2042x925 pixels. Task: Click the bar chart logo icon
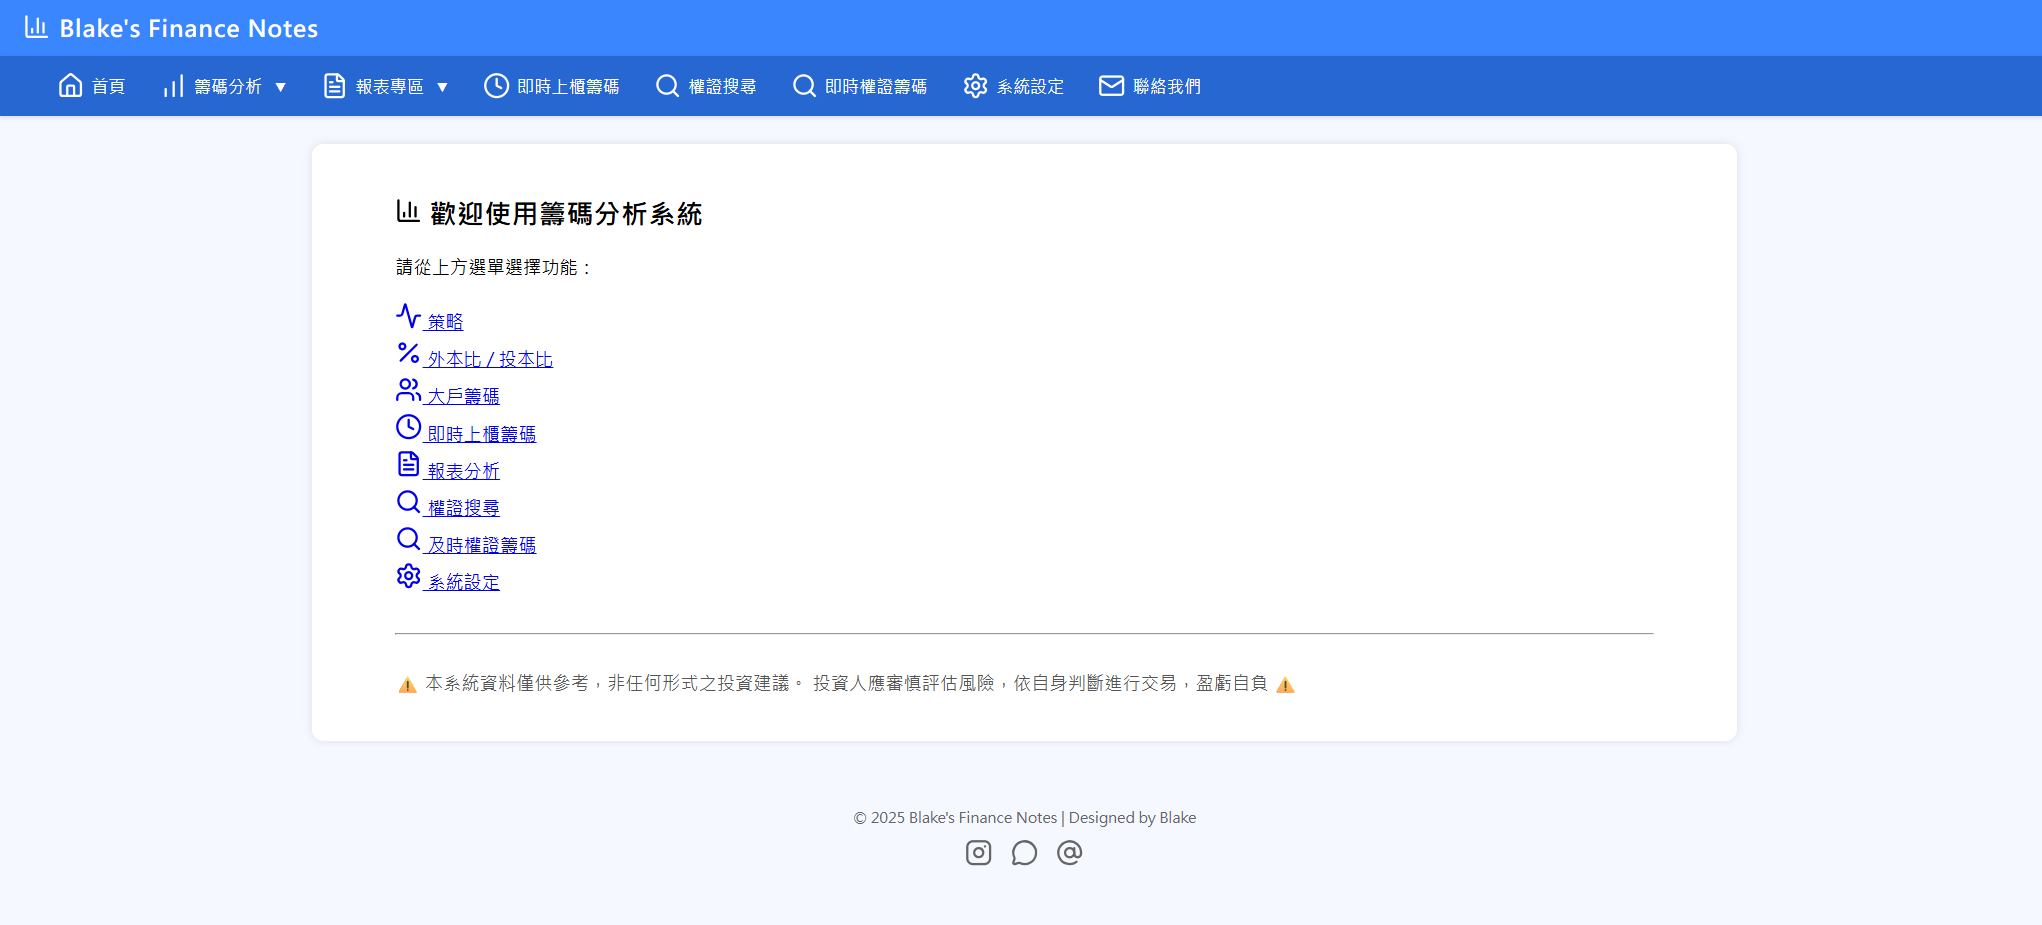point(37,27)
